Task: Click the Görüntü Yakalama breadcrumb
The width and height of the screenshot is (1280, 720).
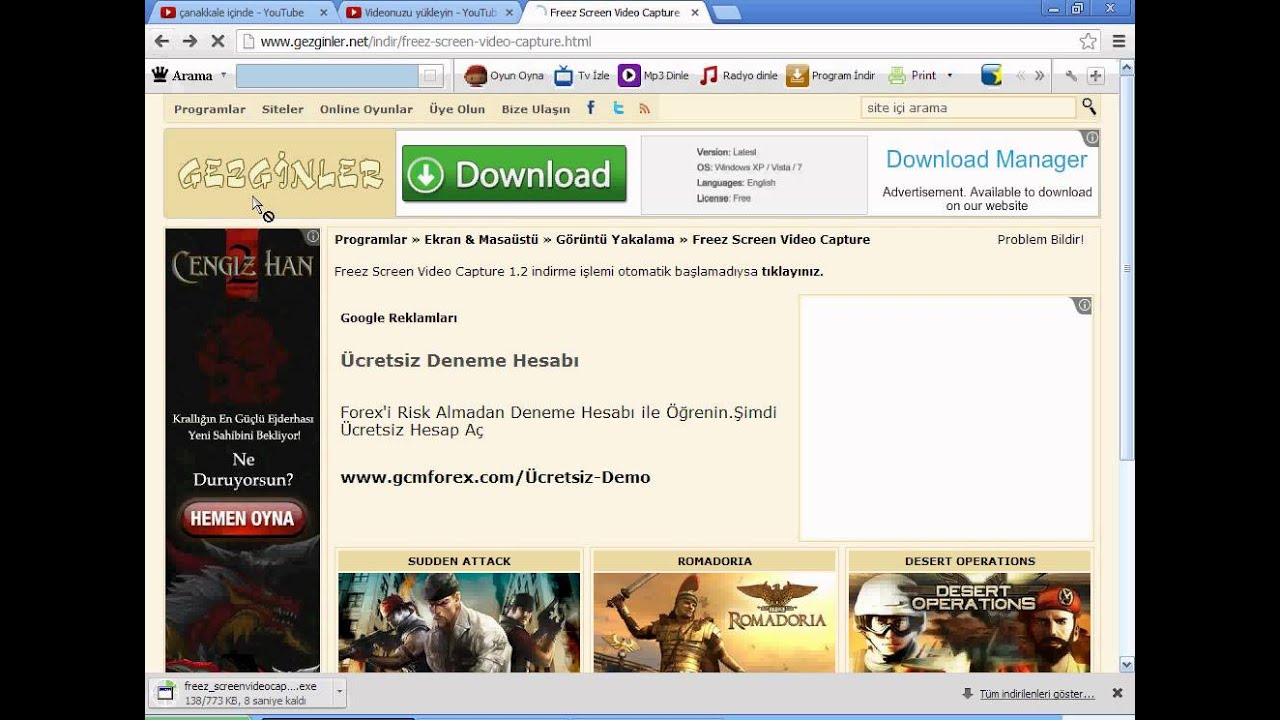Action: click(x=615, y=239)
